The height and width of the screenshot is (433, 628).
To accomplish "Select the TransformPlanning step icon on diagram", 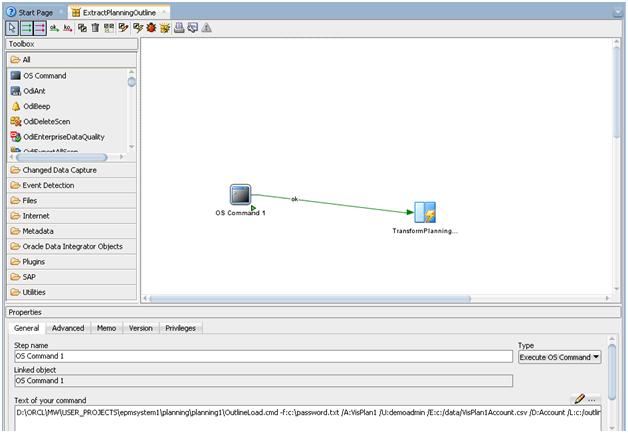I will (425, 212).
